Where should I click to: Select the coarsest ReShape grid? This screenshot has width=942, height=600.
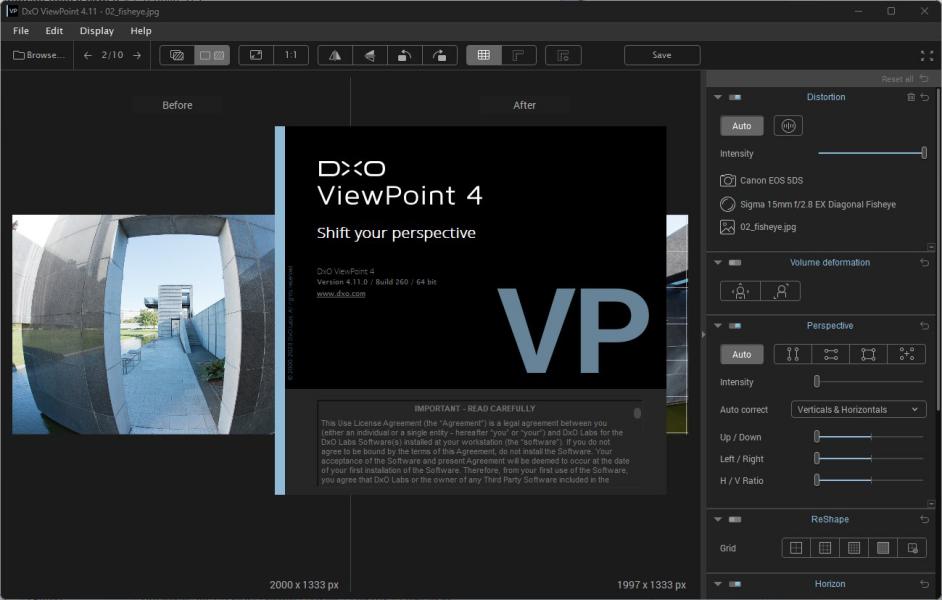point(796,548)
